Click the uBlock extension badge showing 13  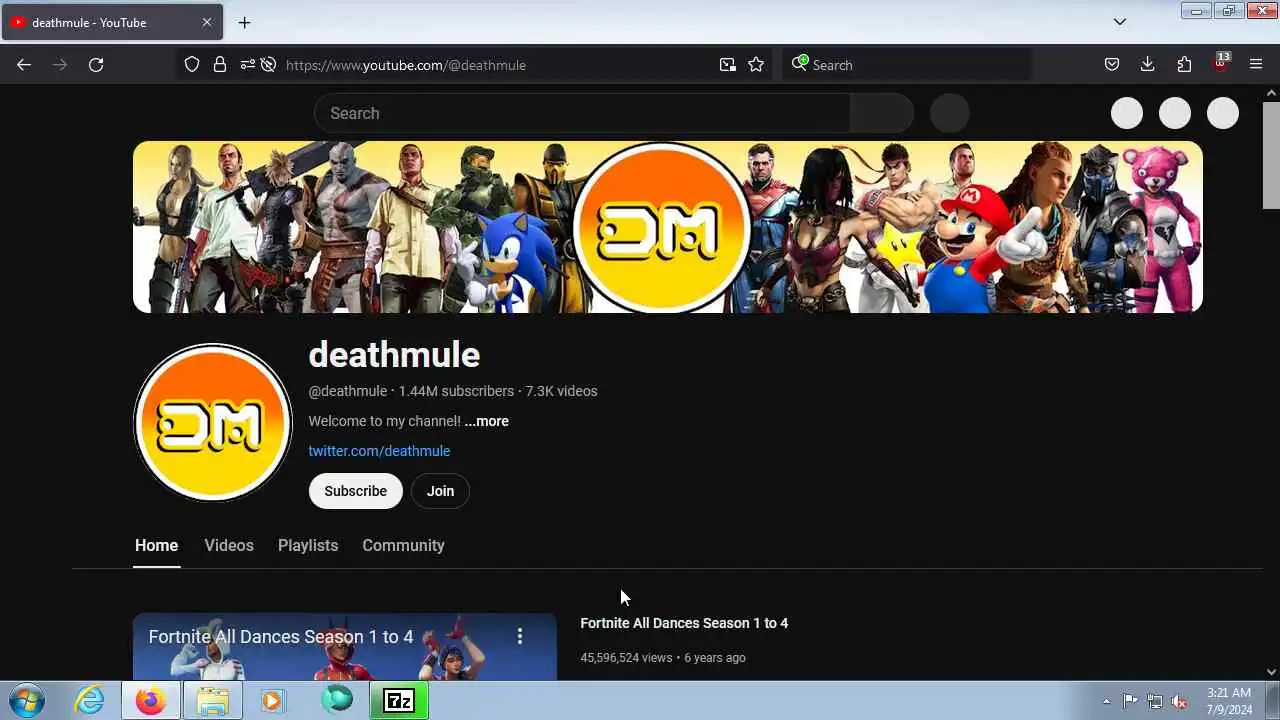(1220, 63)
